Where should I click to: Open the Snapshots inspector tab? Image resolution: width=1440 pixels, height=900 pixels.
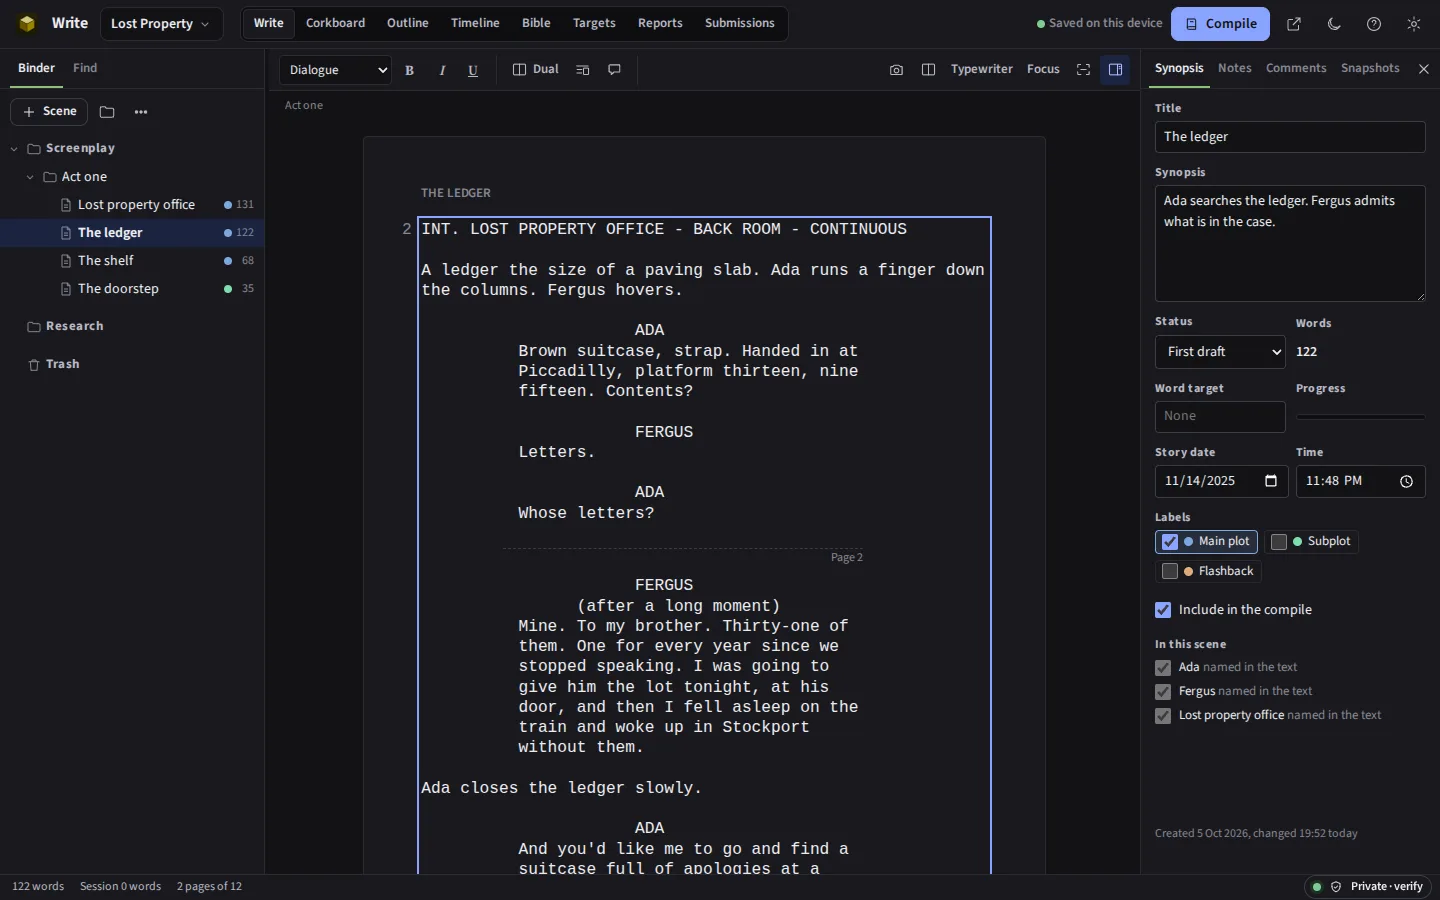[1370, 68]
